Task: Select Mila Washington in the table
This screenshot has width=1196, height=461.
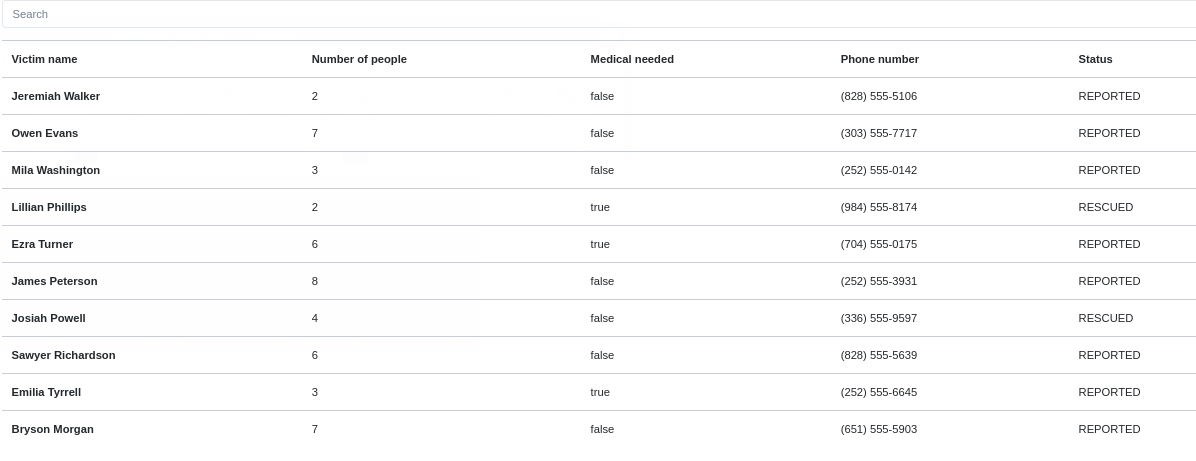Action: click(56, 170)
